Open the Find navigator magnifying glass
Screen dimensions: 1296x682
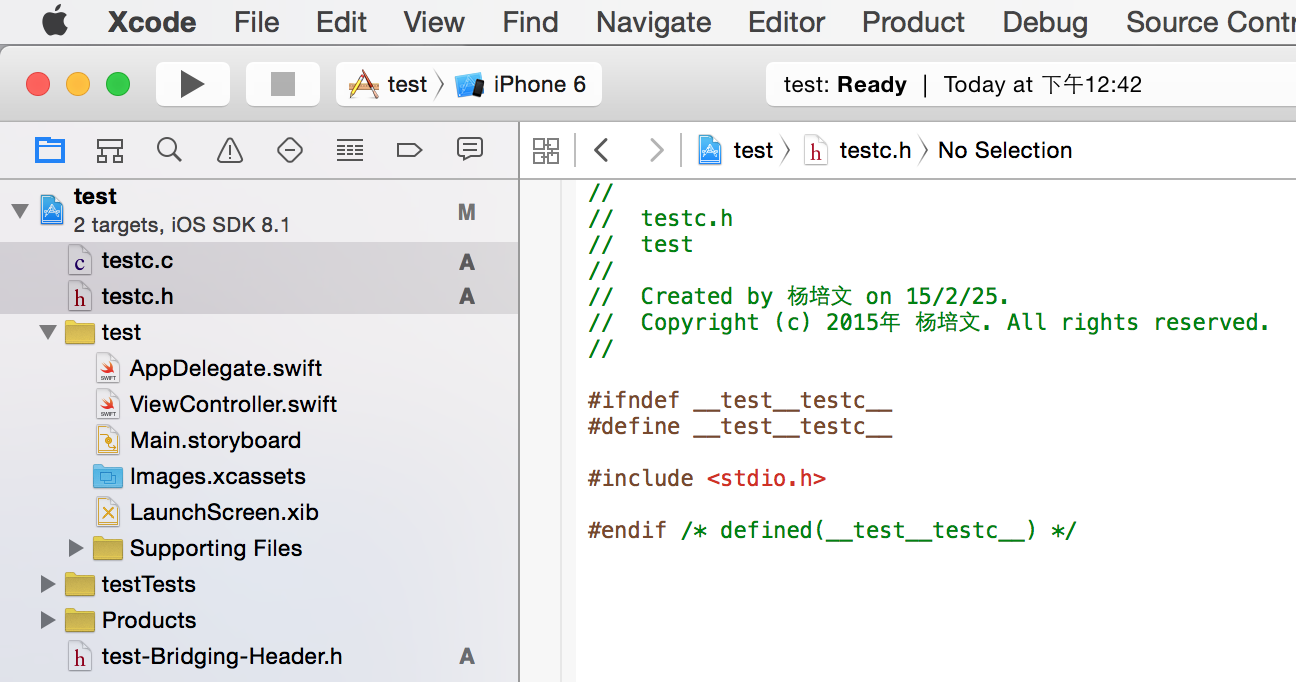(169, 149)
